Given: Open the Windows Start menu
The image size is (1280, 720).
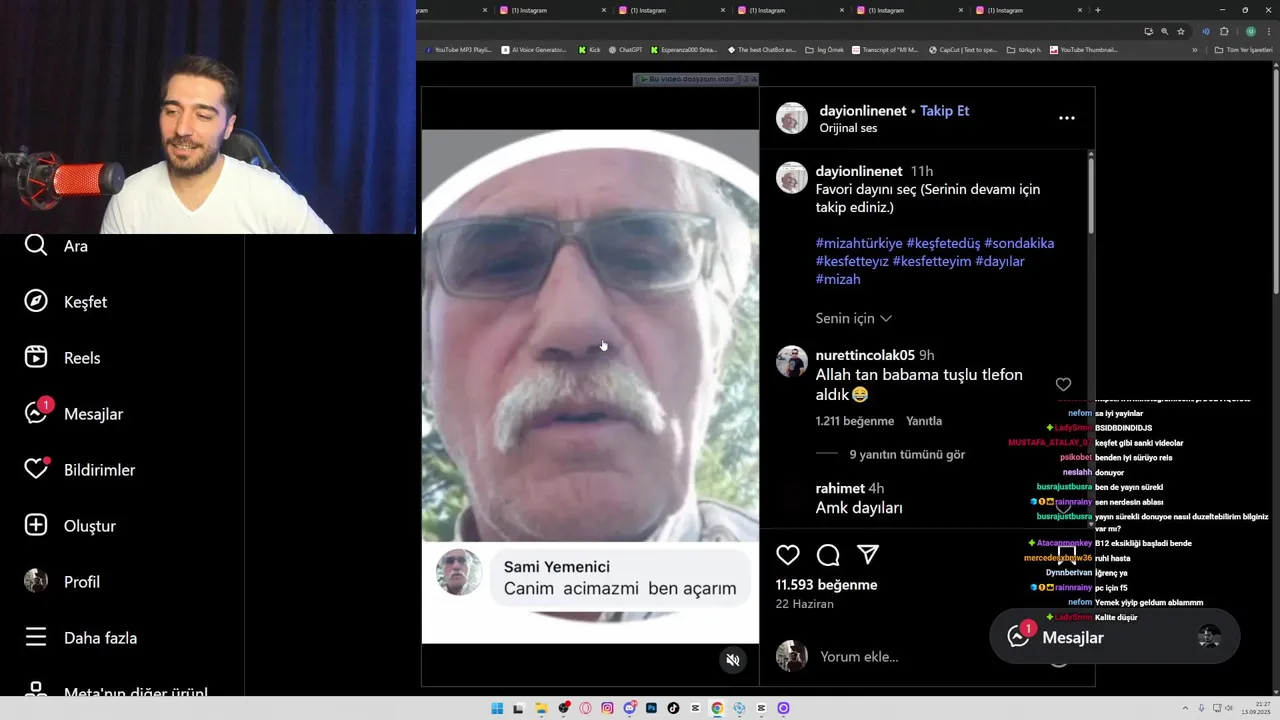Looking at the screenshot, I should [x=497, y=708].
